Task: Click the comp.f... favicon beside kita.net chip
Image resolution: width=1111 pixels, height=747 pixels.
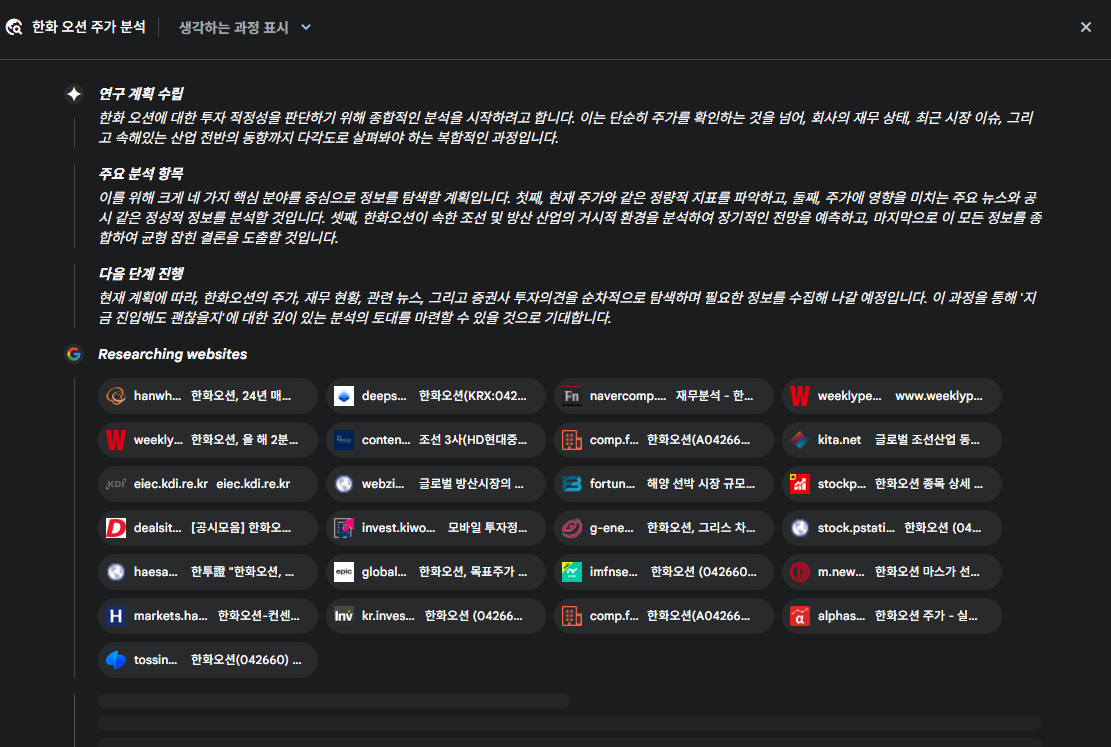Action: tap(572, 439)
